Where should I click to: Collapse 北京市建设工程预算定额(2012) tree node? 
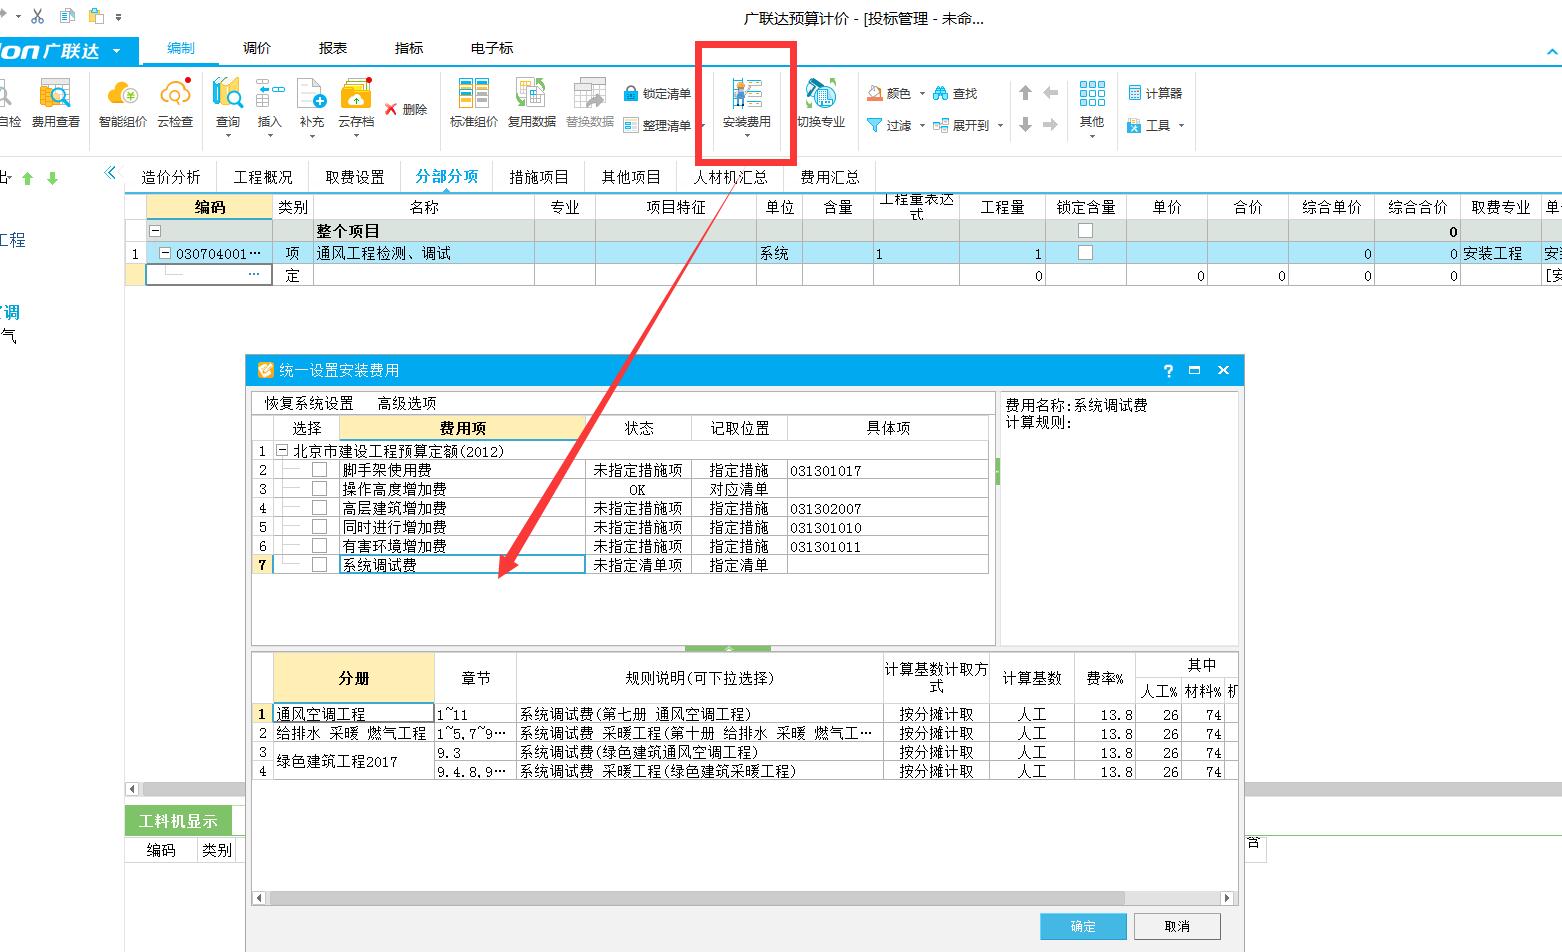[x=282, y=451]
